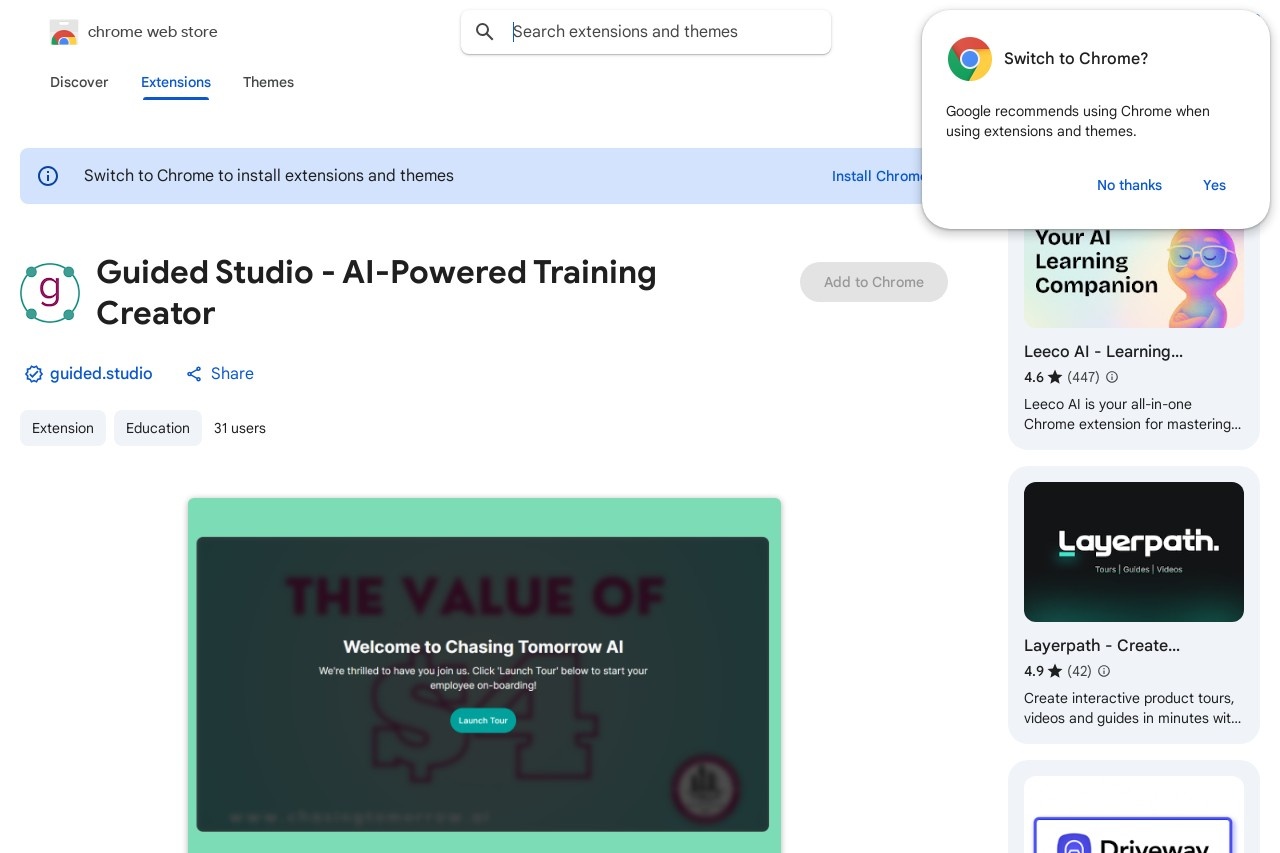Click the Layerpath description text

pos(1132,708)
